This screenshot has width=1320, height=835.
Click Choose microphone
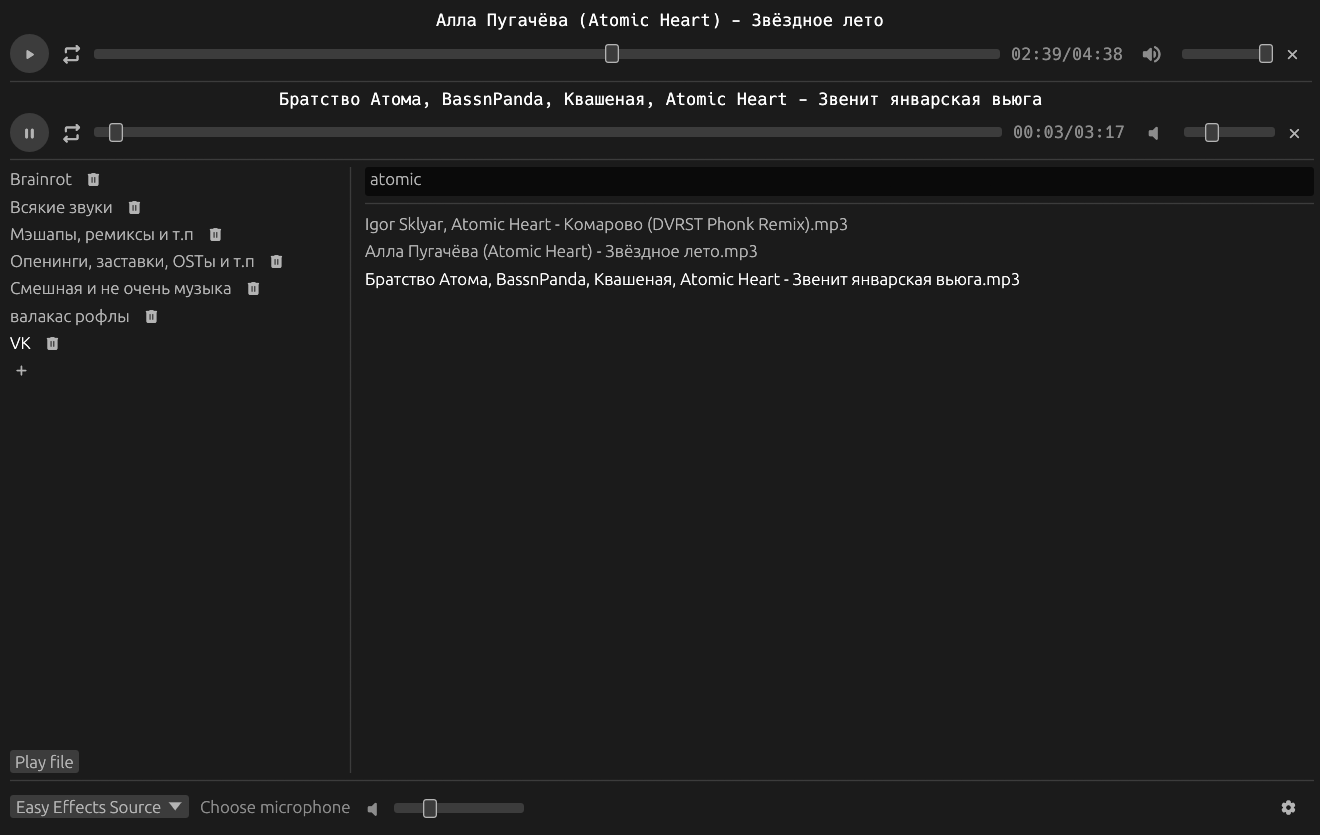click(x=275, y=807)
